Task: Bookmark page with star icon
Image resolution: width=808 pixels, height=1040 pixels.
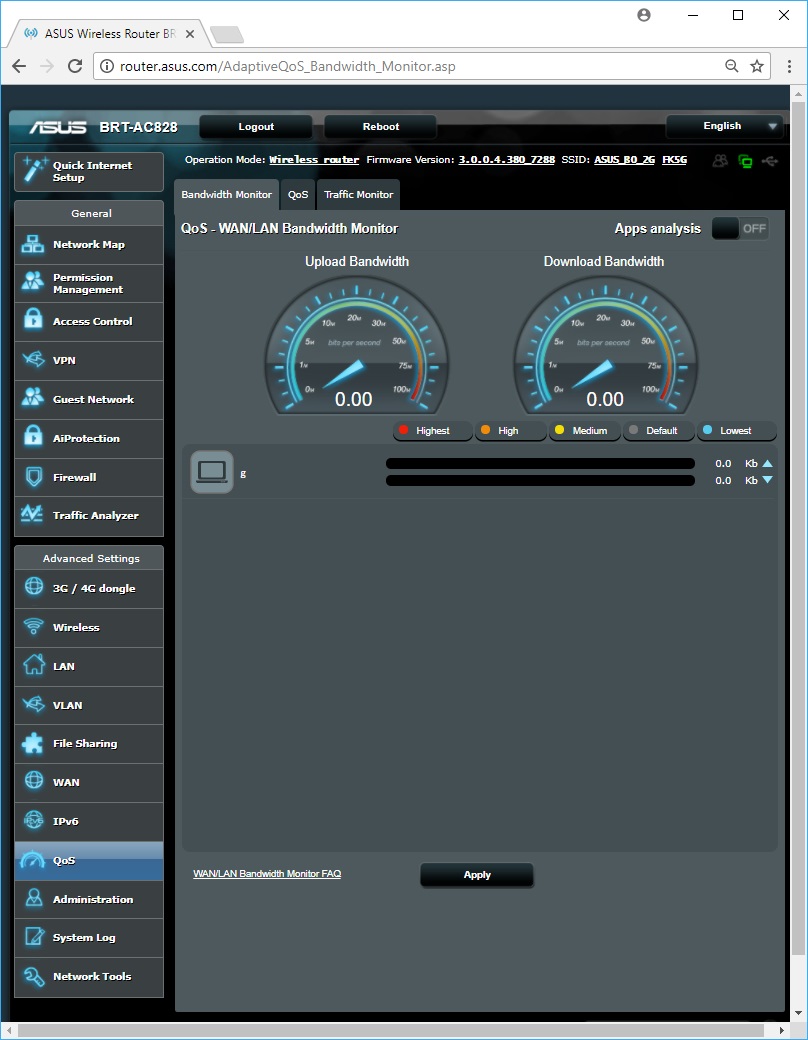Action: coord(757,66)
